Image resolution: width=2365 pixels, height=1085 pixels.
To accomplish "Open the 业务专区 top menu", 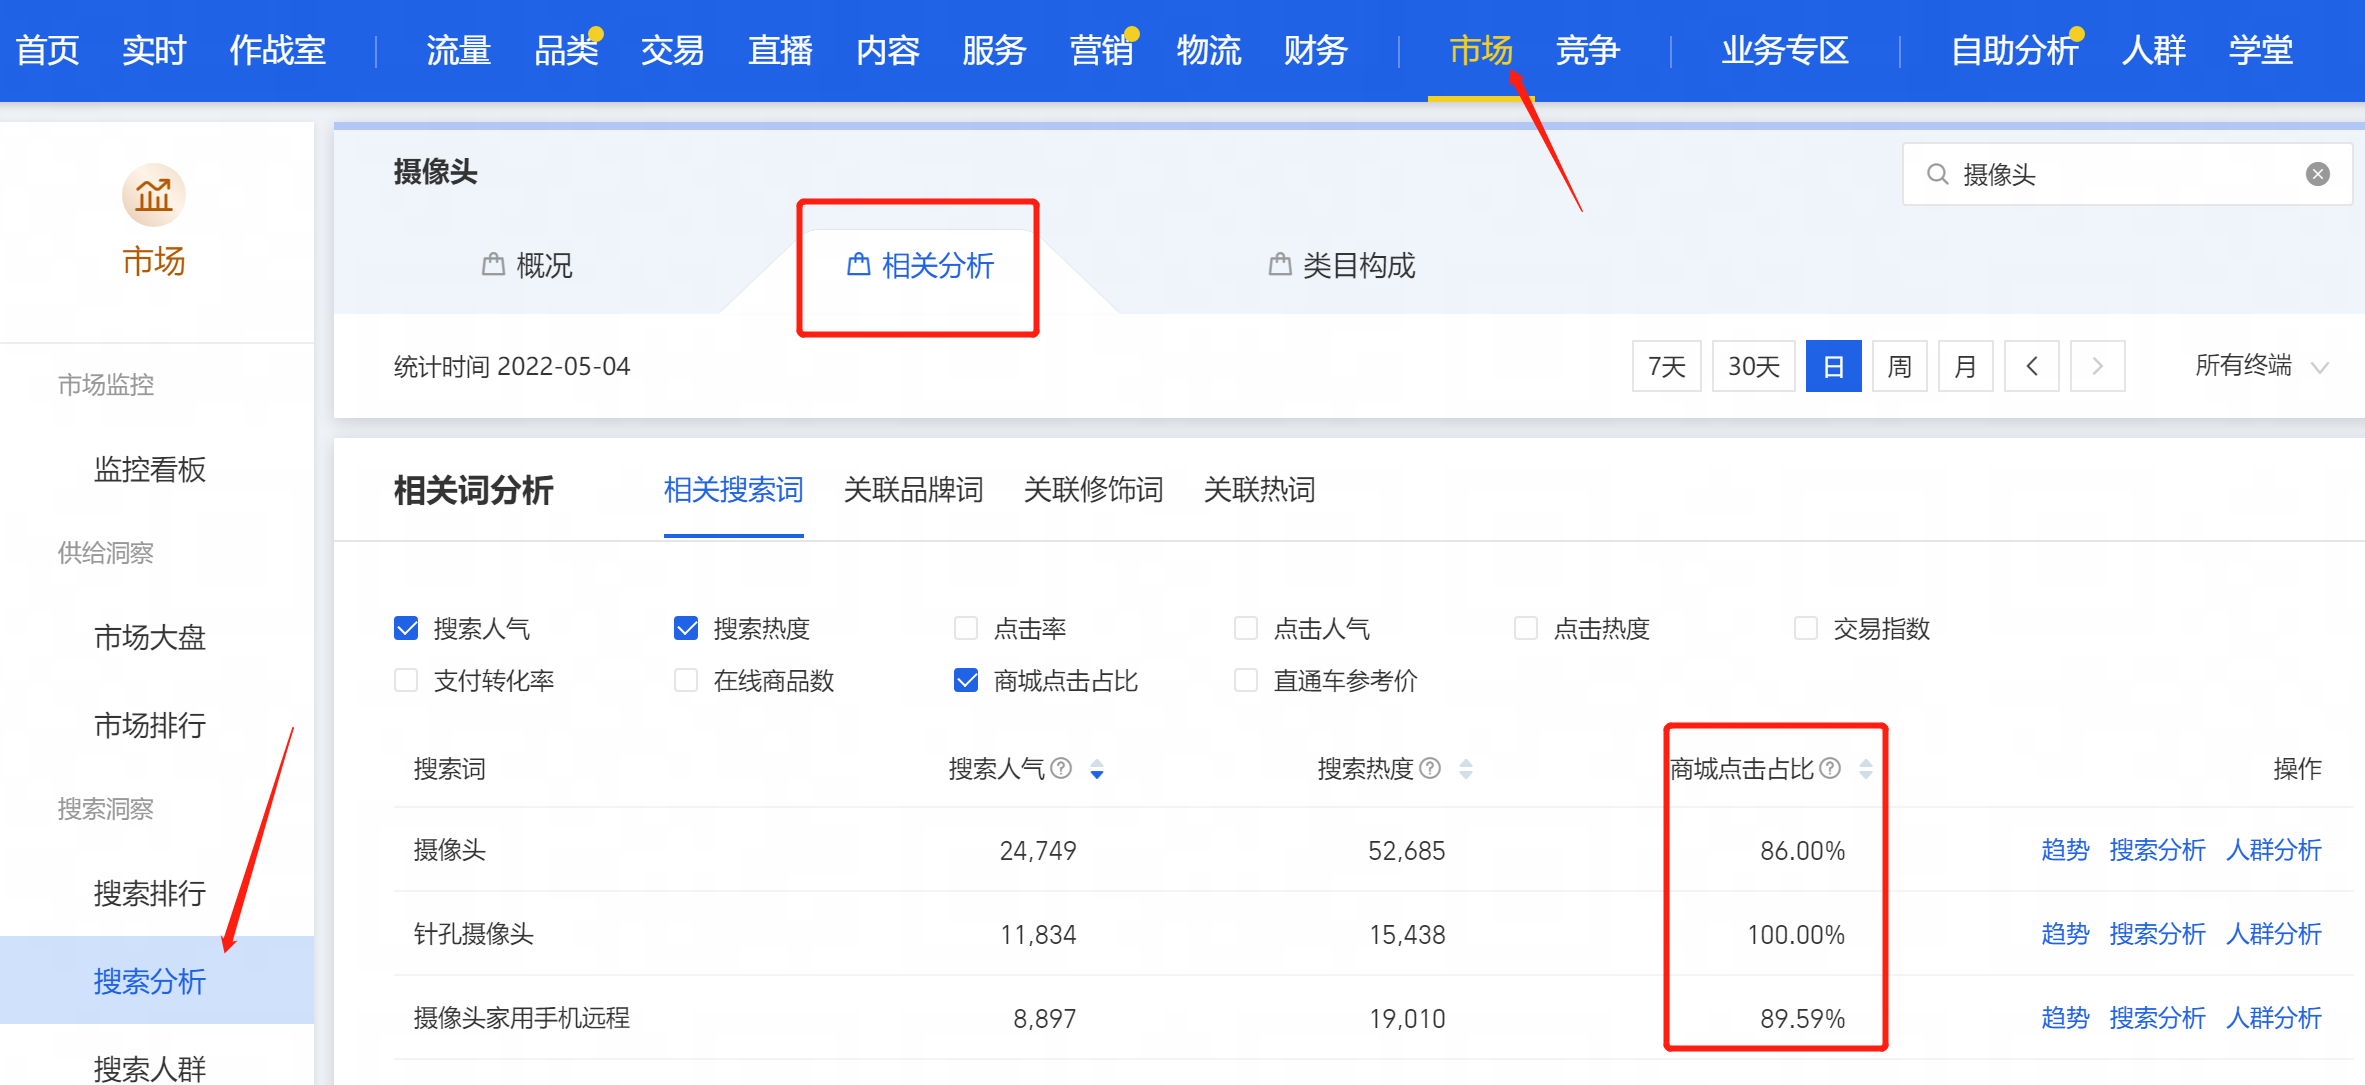I will tap(1785, 50).
